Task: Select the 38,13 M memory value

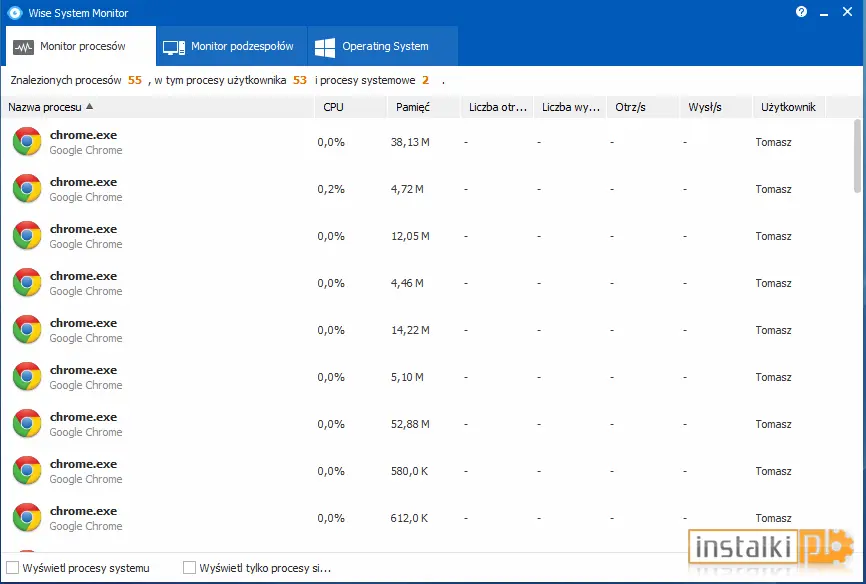Action: pyautogui.click(x=410, y=142)
